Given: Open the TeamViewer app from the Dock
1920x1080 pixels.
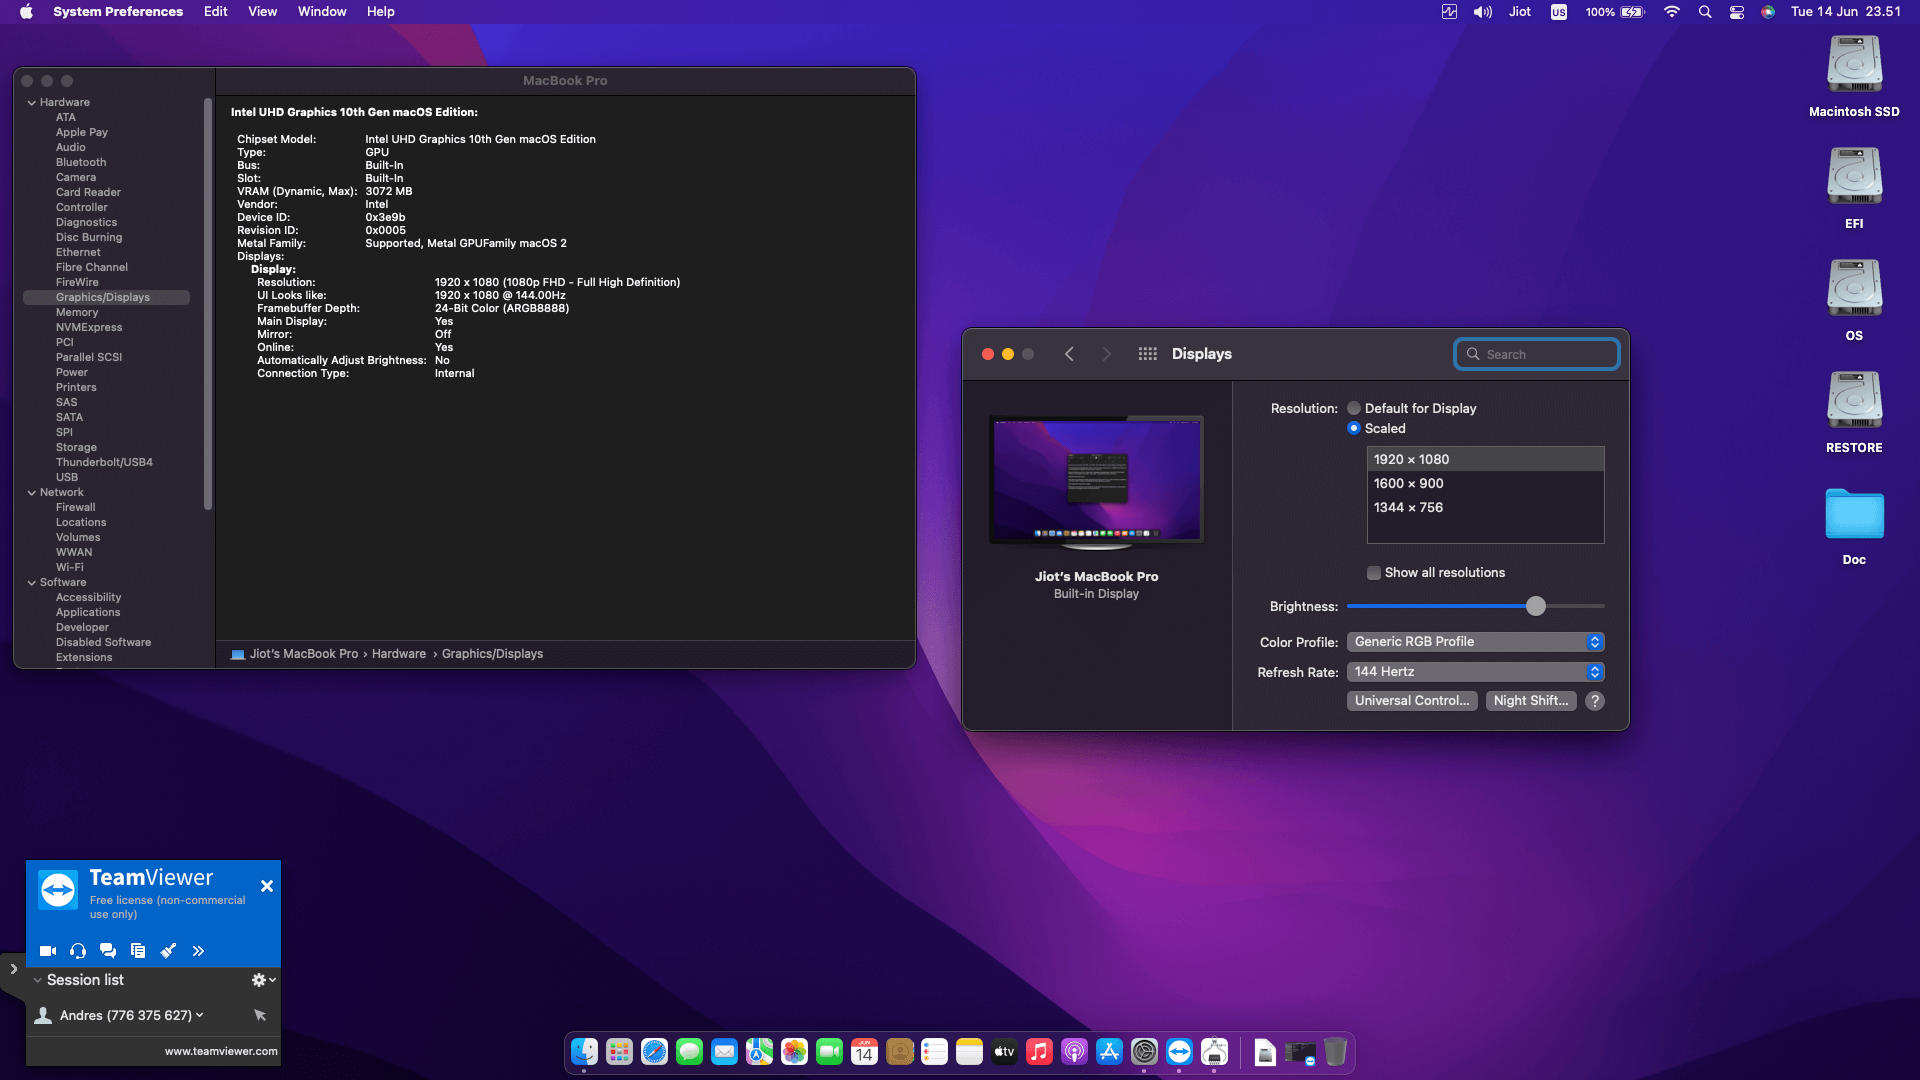Looking at the screenshot, I should click(1179, 1052).
